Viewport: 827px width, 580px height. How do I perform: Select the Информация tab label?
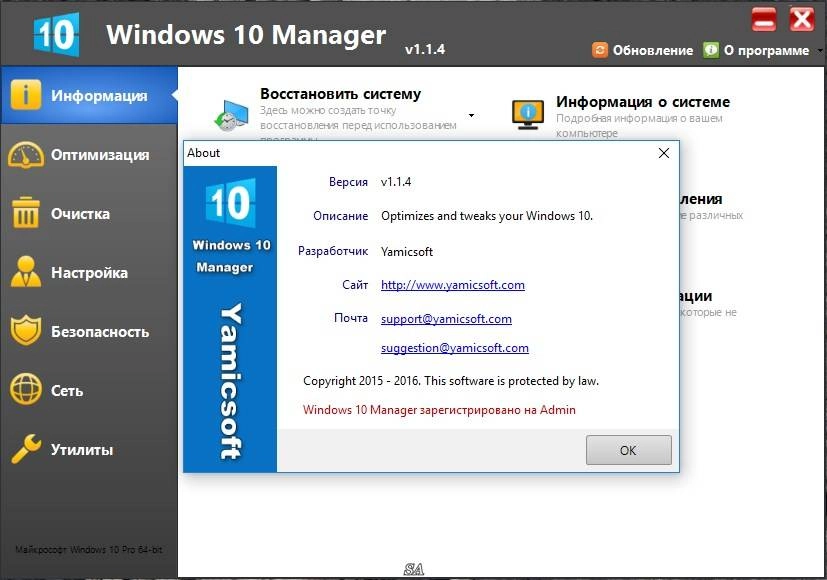[99, 95]
